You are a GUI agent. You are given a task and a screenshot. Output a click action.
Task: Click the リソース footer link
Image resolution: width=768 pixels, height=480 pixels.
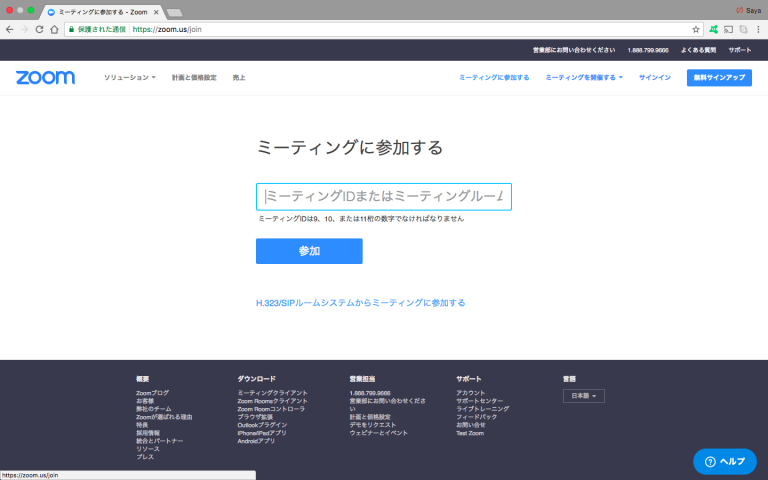(x=147, y=449)
